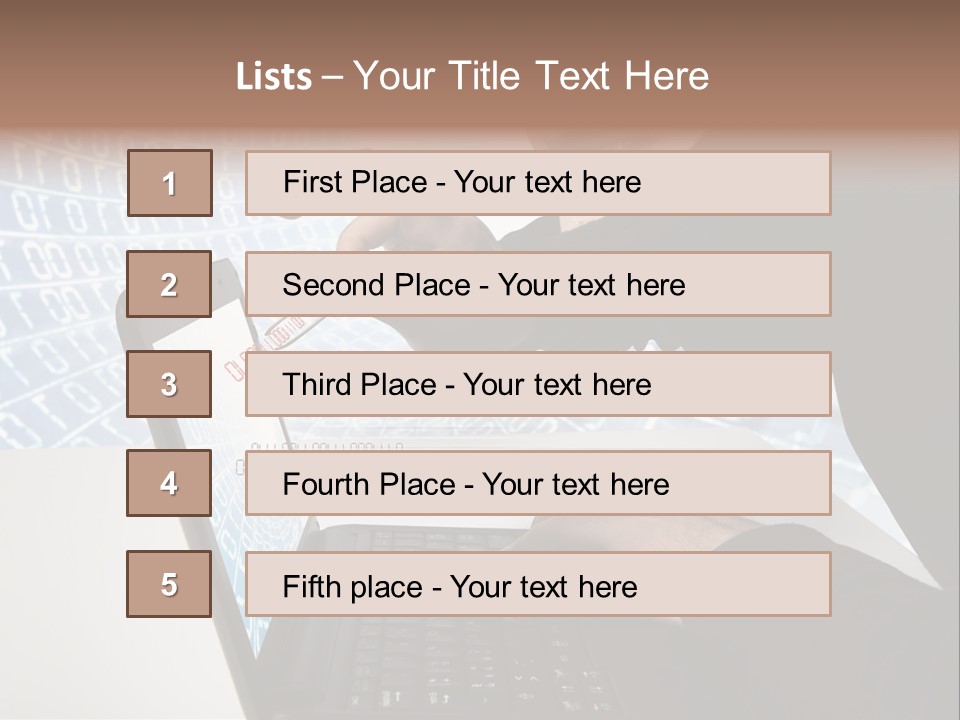Click the number 1 box
Image resolution: width=960 pixels, height=720 pixels.
pyautogui.click(x=169, y=183)
